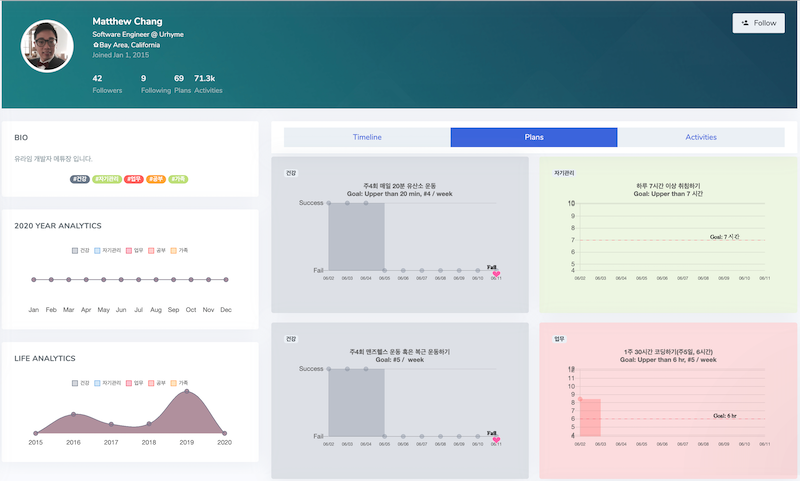Image resolution: width=800 pixels, height=481 pixels.
Task: Click the 'Goal: Upper than 7 시간' title text
Action: pyautogui.click(x=668, y=194)
